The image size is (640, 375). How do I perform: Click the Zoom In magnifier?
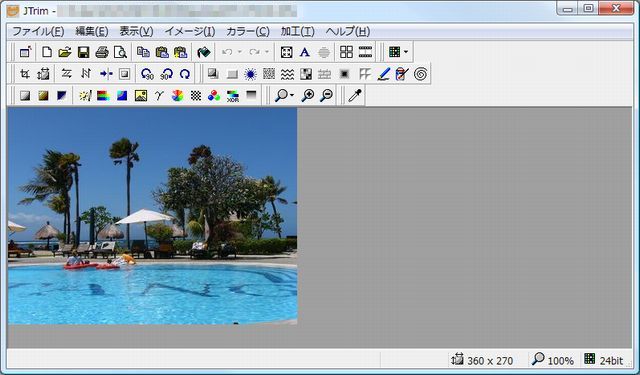[x=308, y=95]
